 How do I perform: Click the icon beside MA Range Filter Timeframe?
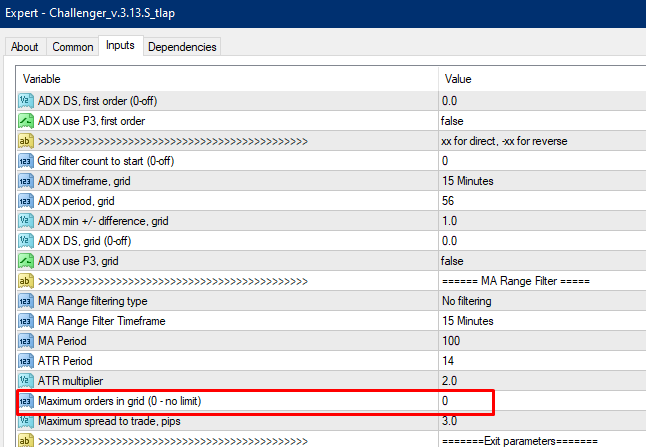point(26,321)
